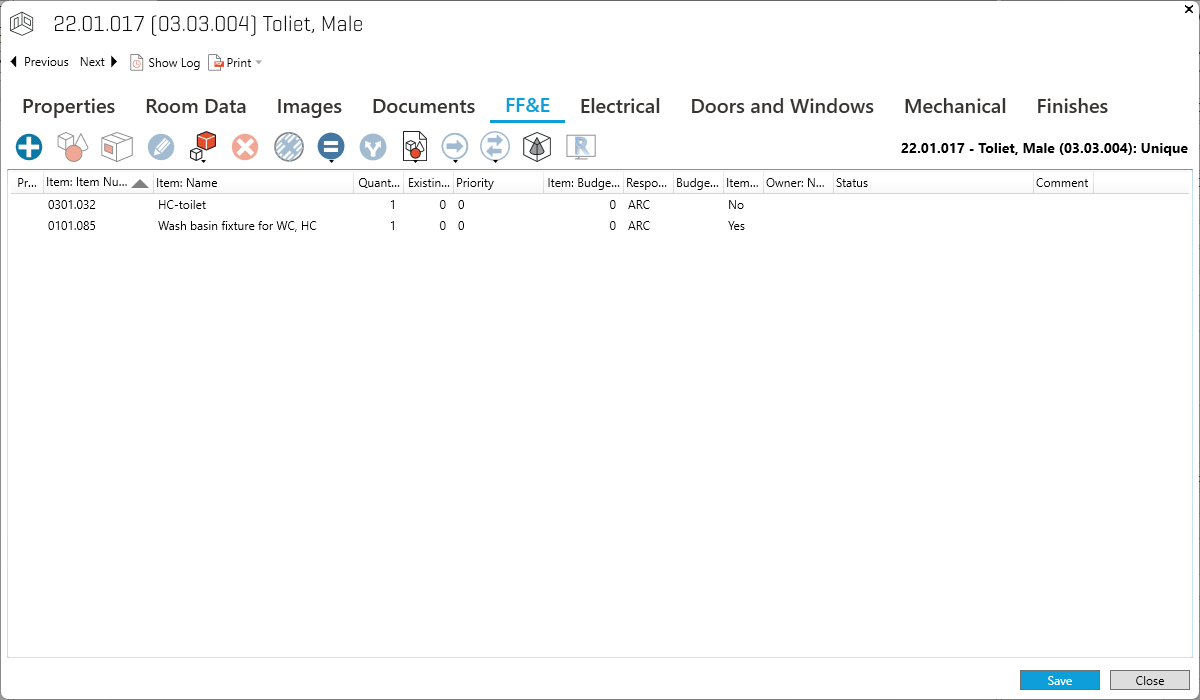Click the Revit monitor icon
The height and width of the screenshot is (700, 1200).
tap(581, 147)
